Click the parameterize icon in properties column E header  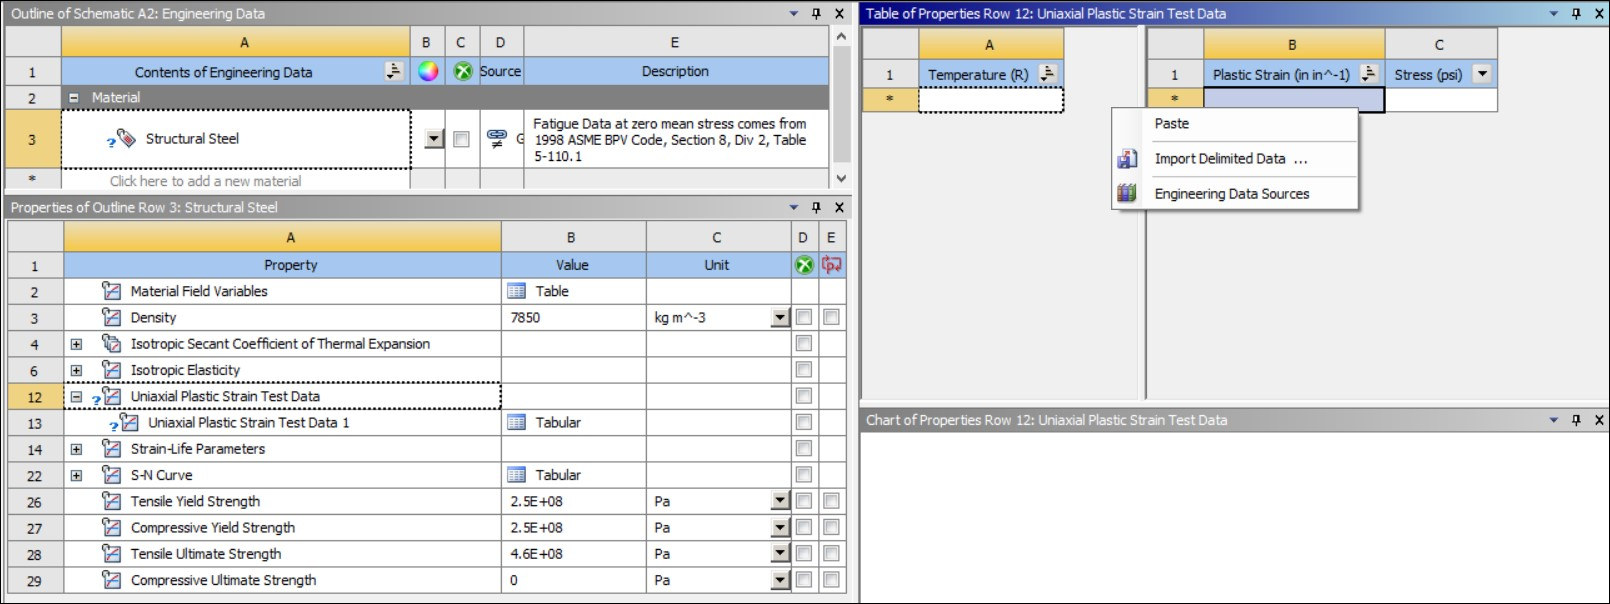coord(831,265)
